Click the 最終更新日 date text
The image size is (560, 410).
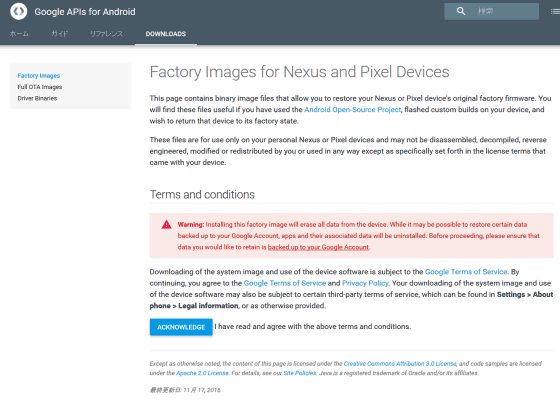pos(185,390)
